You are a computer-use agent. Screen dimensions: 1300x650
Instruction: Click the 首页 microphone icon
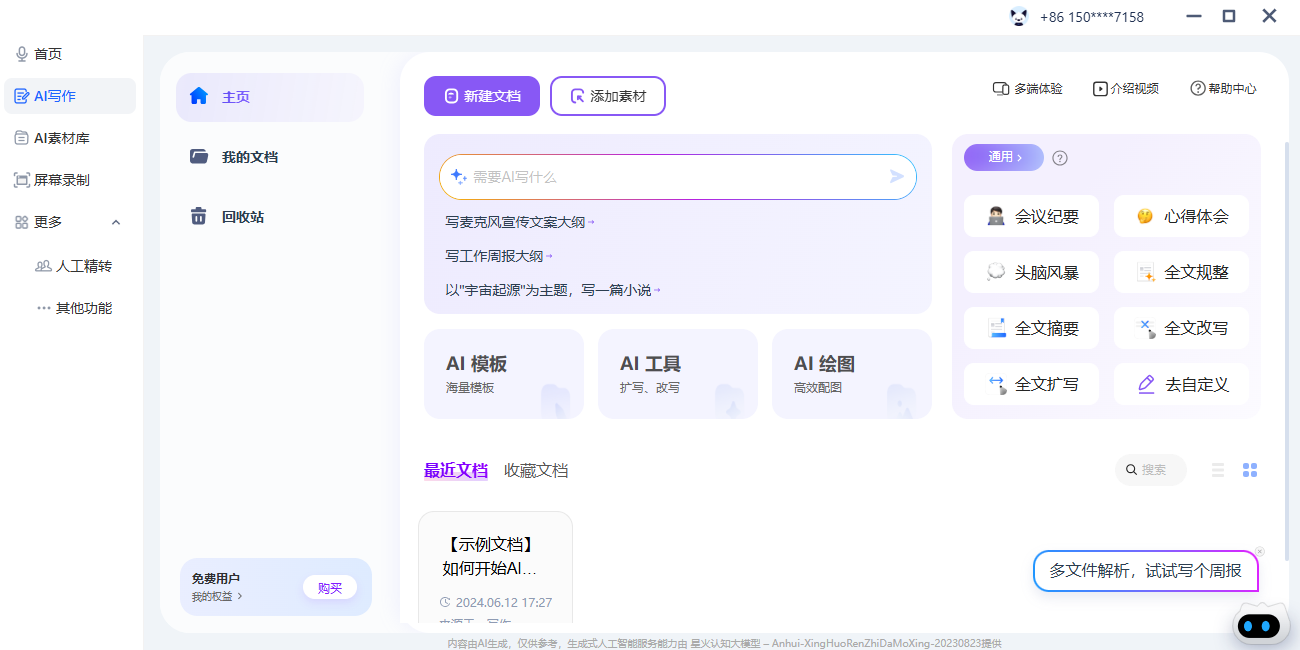pos(22,54)
